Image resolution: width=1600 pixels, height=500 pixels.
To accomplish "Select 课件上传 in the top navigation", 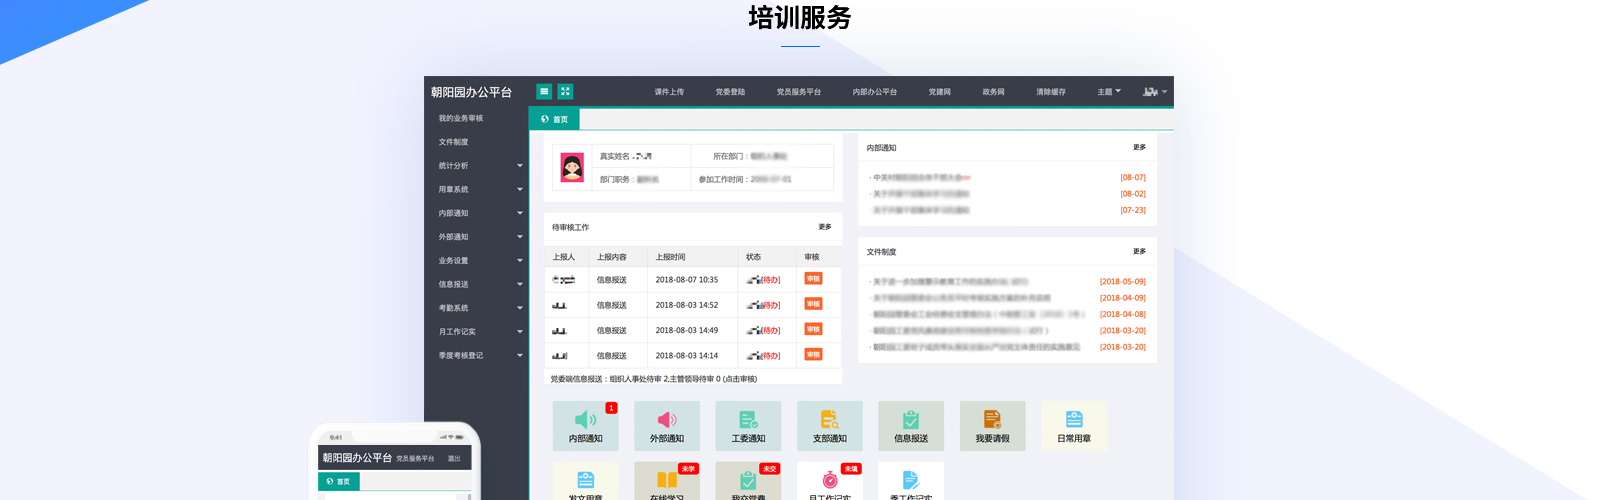I will pos(669,92).
